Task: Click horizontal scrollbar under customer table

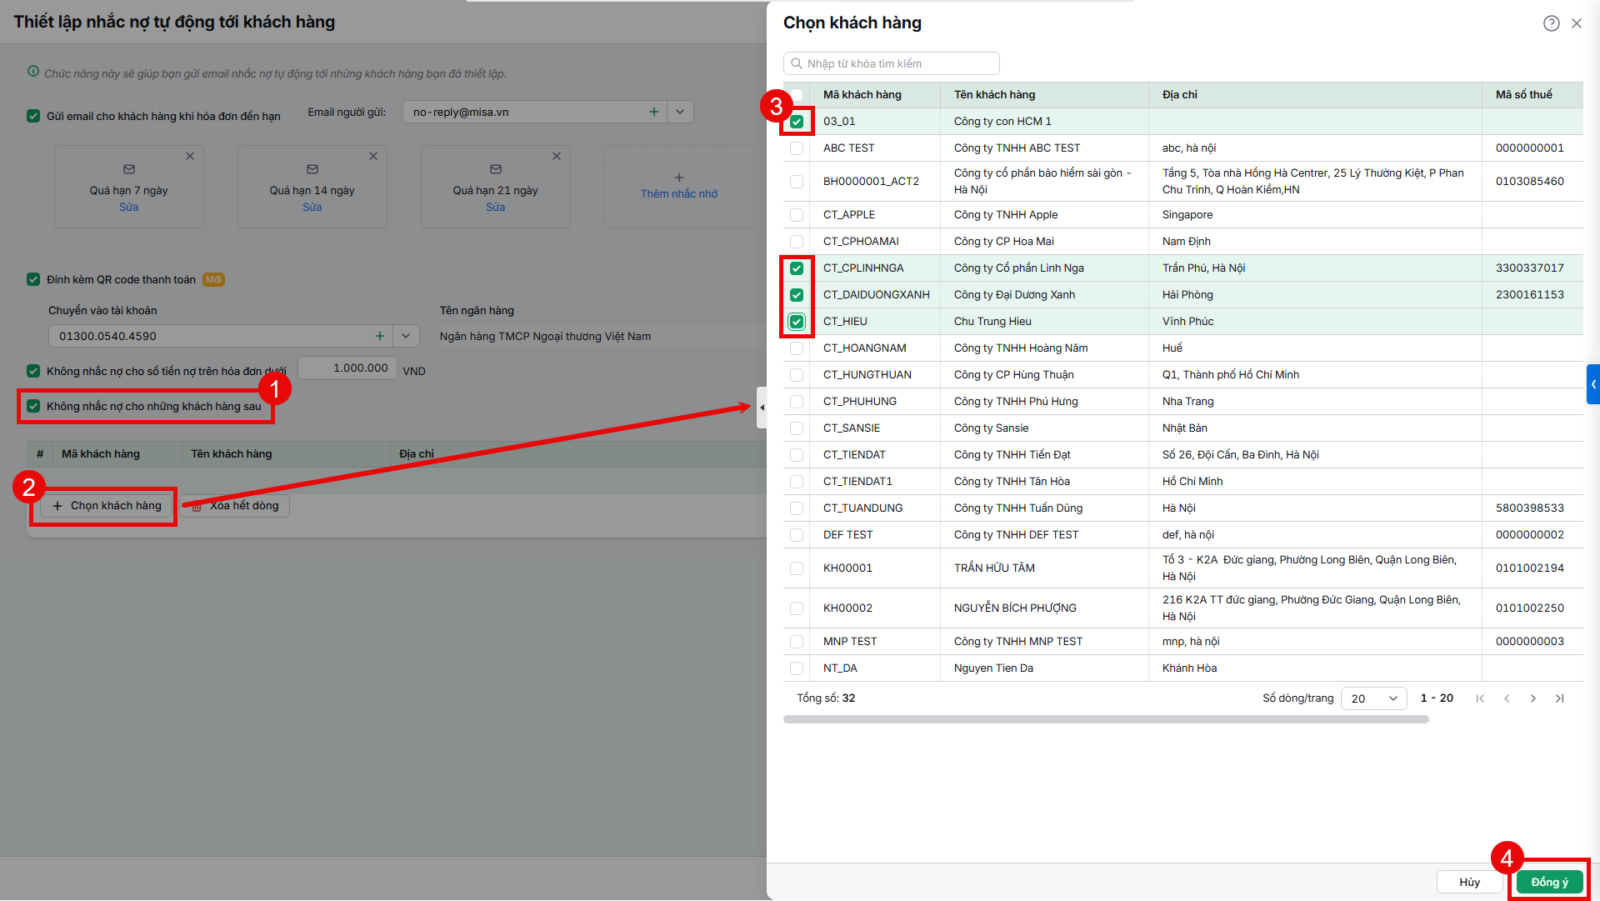Action: (1106, 719)
